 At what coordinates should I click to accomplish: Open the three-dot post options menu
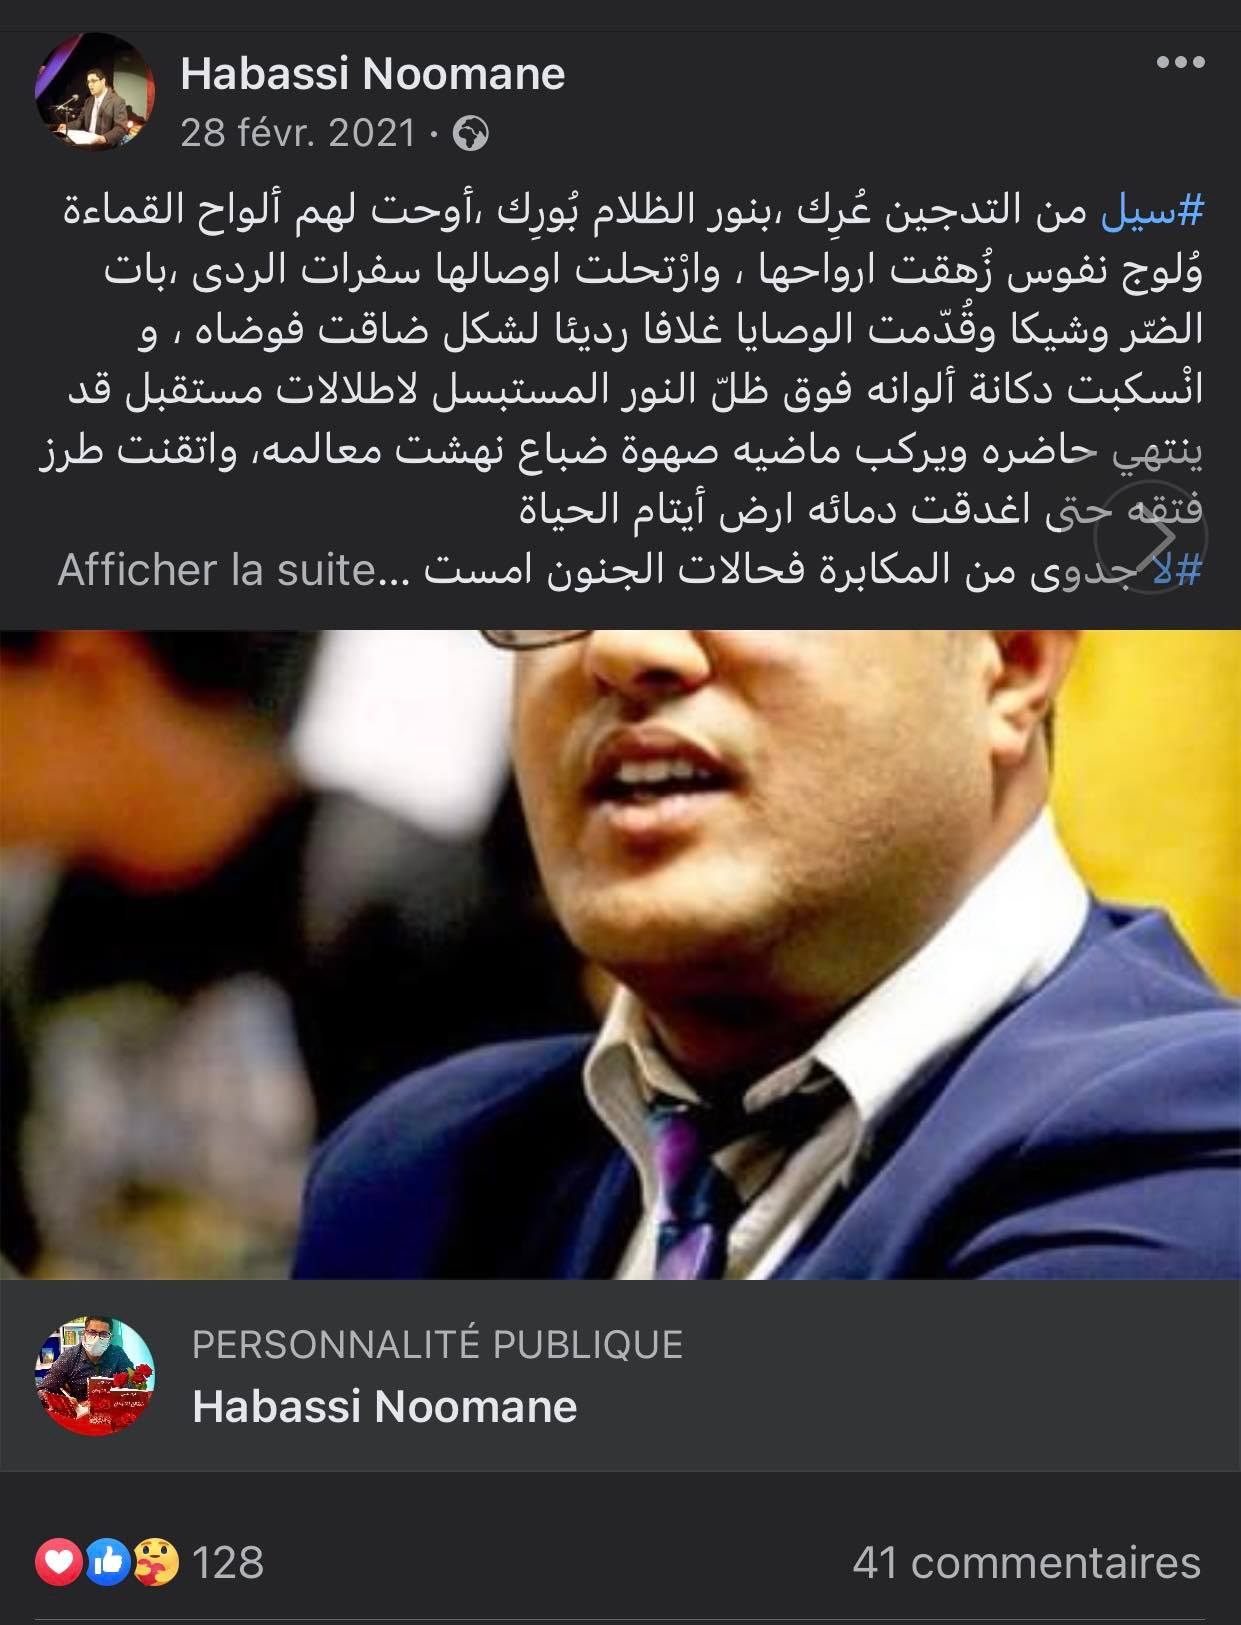point(1180,63)
